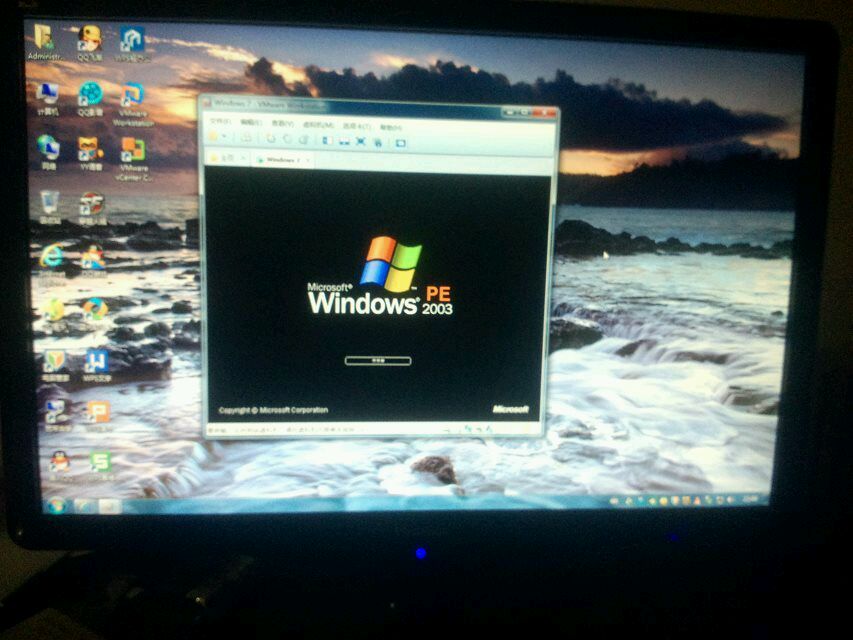Open the 帮助(H) menu in VMware
Viewport: 853px width, 640px height.
(x=391, y=127)
